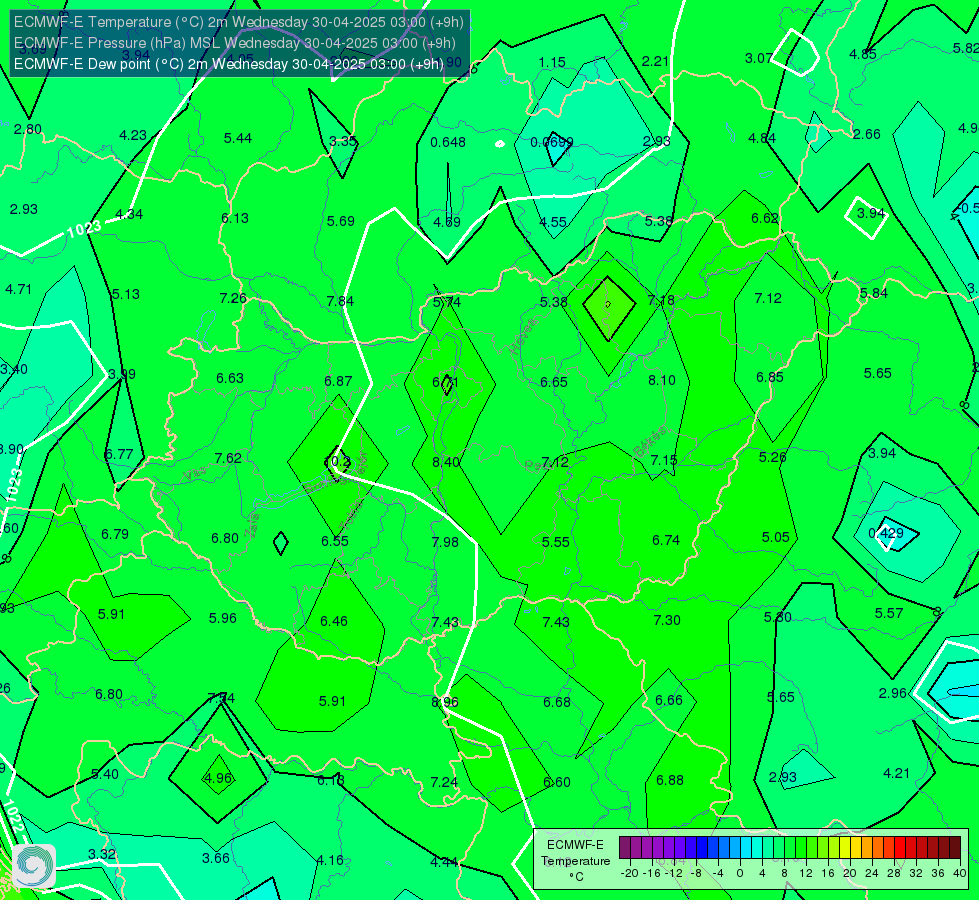Click the 6.62 temperature value

pos(765,218)
